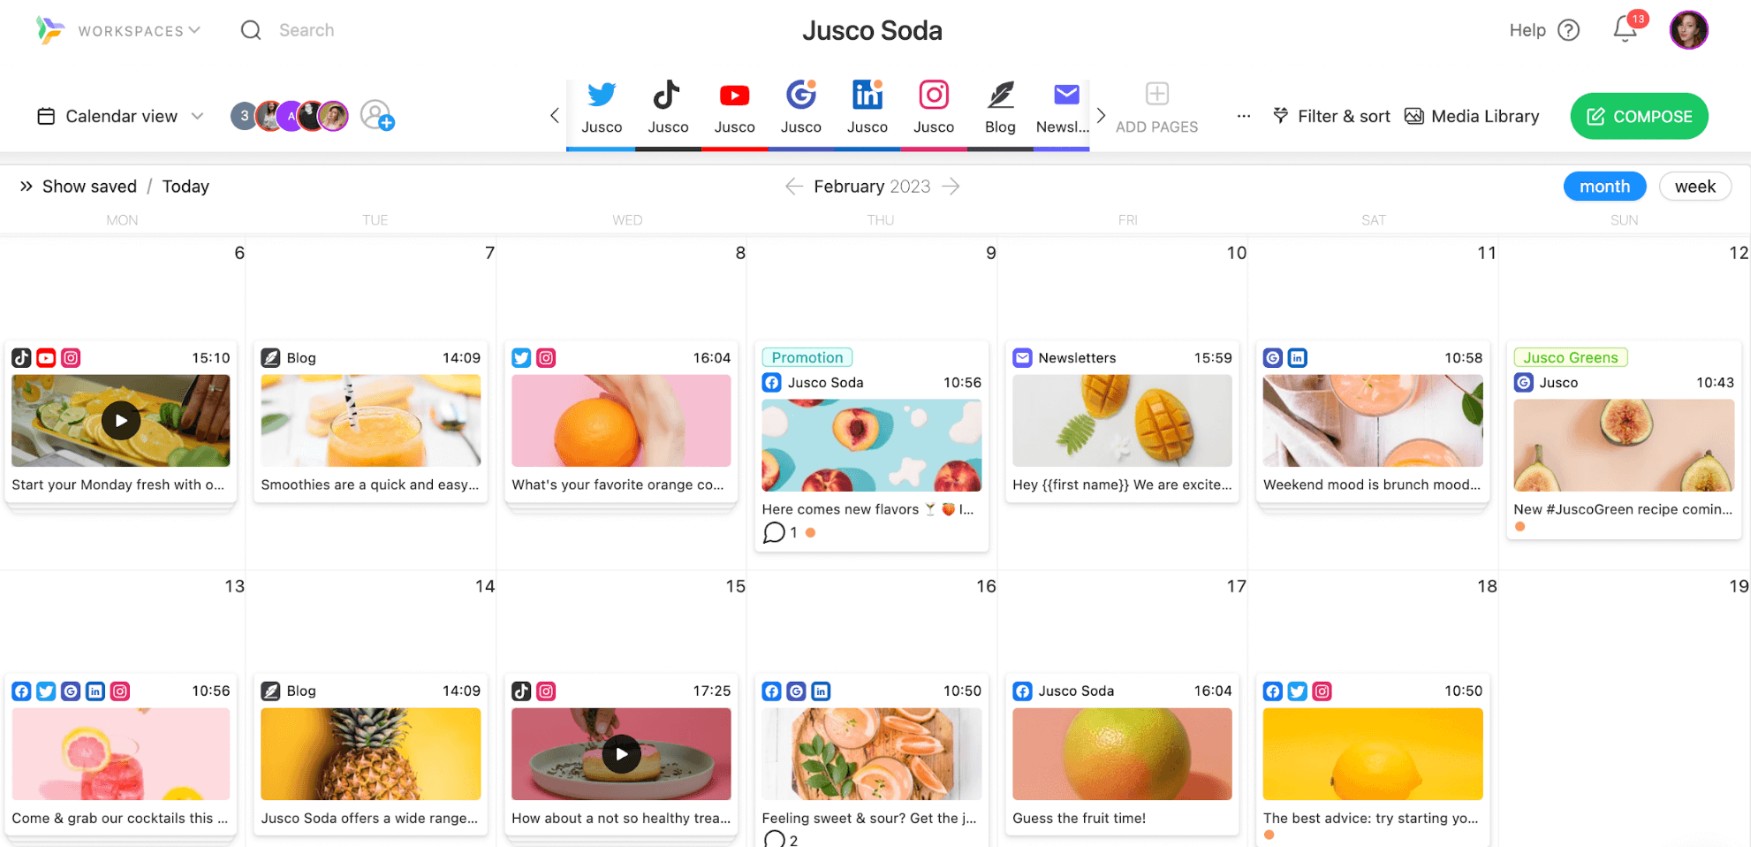This screenshot has width=1751, height=847.
Task: Click the COMPOSE button
Action: tap(1638, 116)
